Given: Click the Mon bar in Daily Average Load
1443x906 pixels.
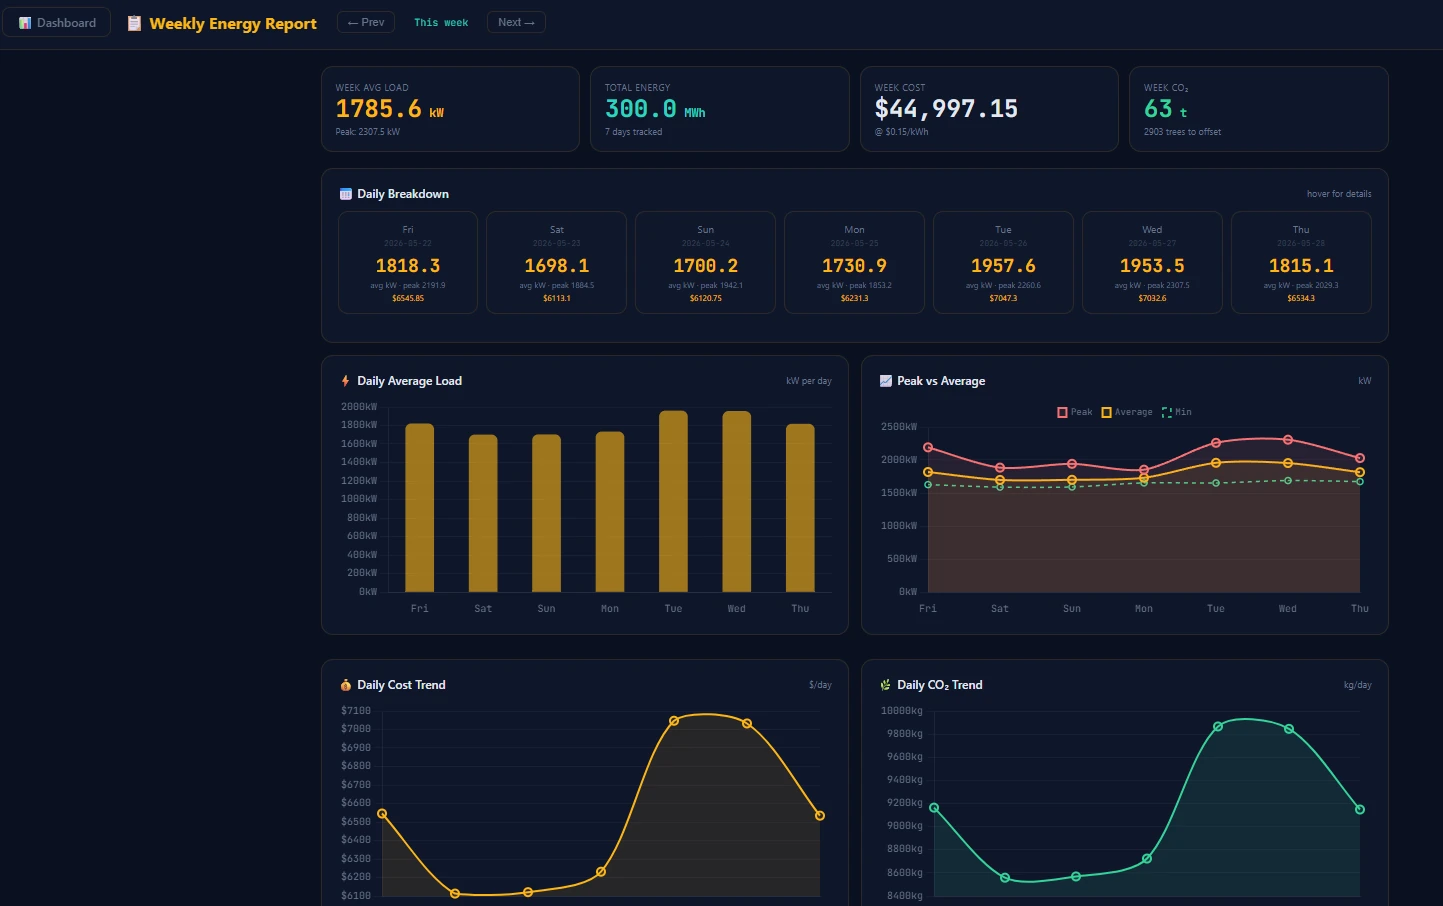Looking at the screenshot, I should click(x=610, y=512).
